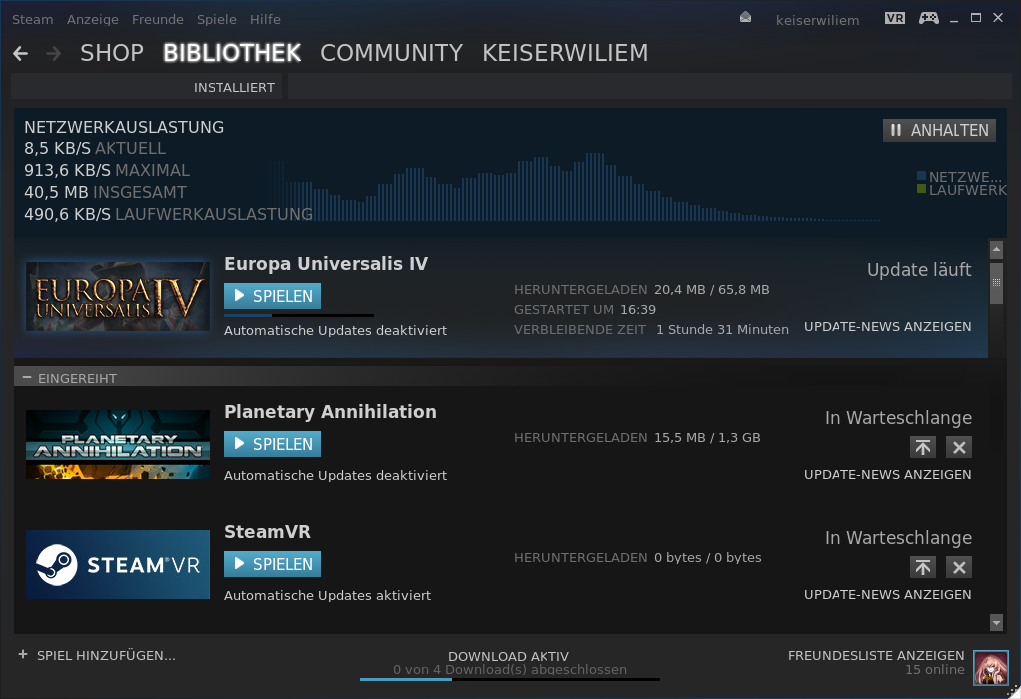Open FREUNDESLISTE ANZEIGEN friends list
Image resolution: width=1021 pixels, height=699 pixels.
point(876,655)
